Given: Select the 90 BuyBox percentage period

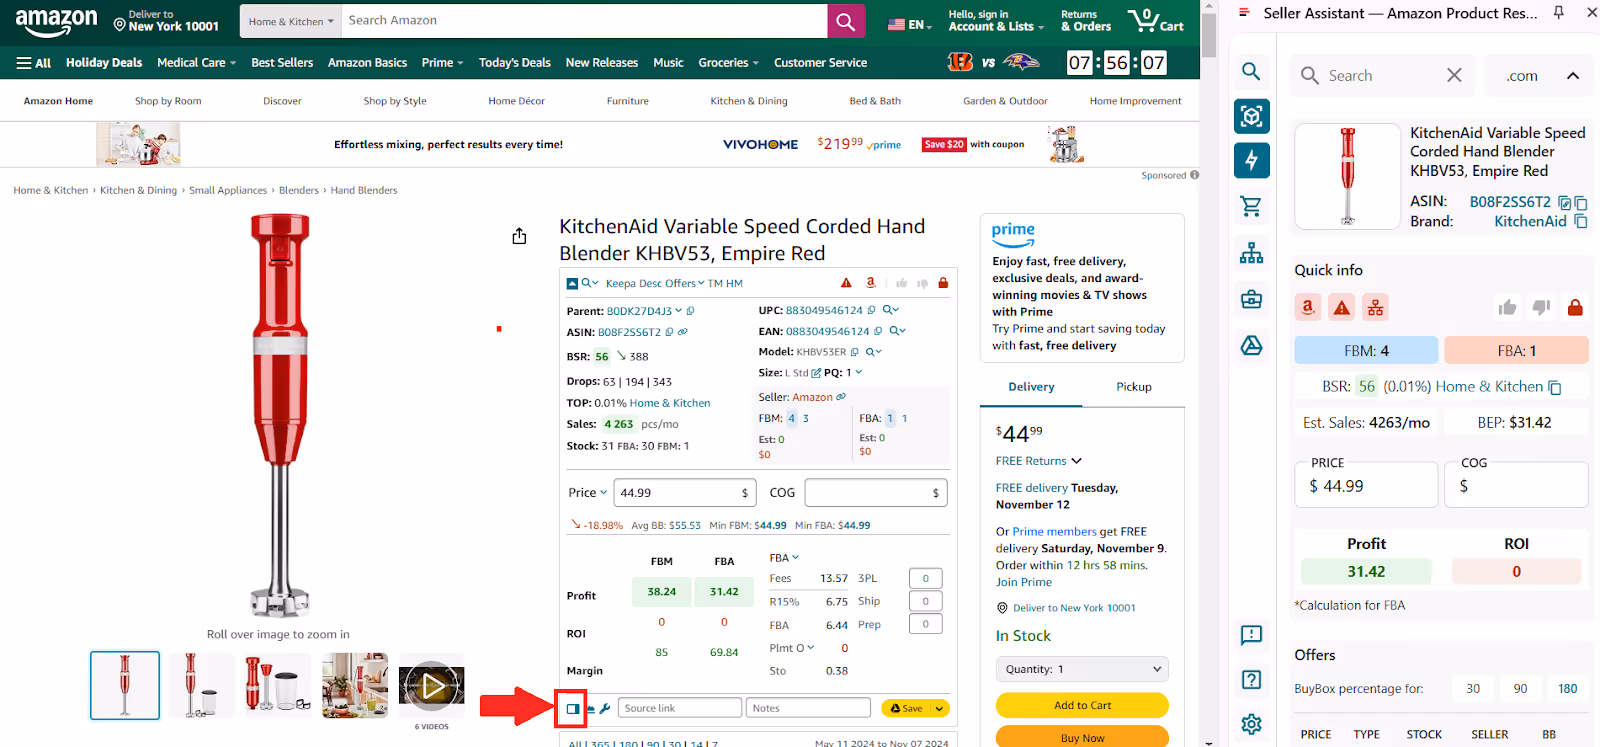Looking at the screenshot, I should pyautogui.click(x=1520, y=688).
